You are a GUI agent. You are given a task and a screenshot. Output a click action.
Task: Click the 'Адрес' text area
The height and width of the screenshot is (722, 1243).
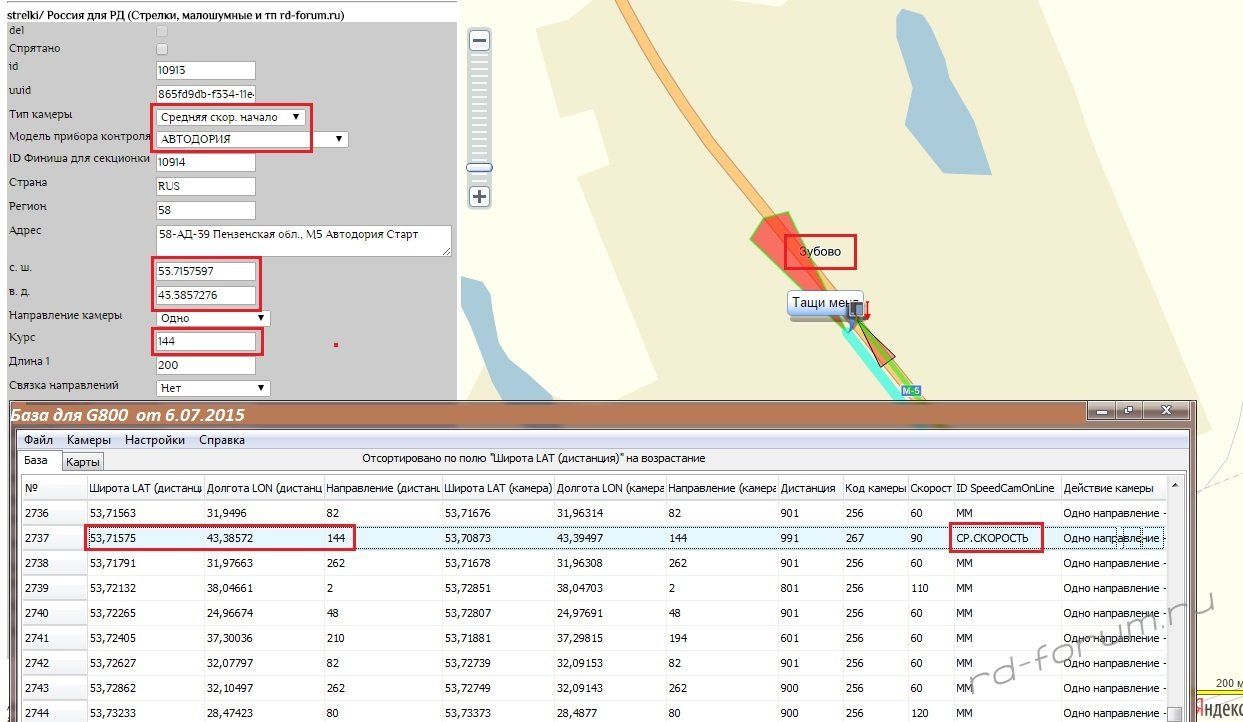pos(304,240)
